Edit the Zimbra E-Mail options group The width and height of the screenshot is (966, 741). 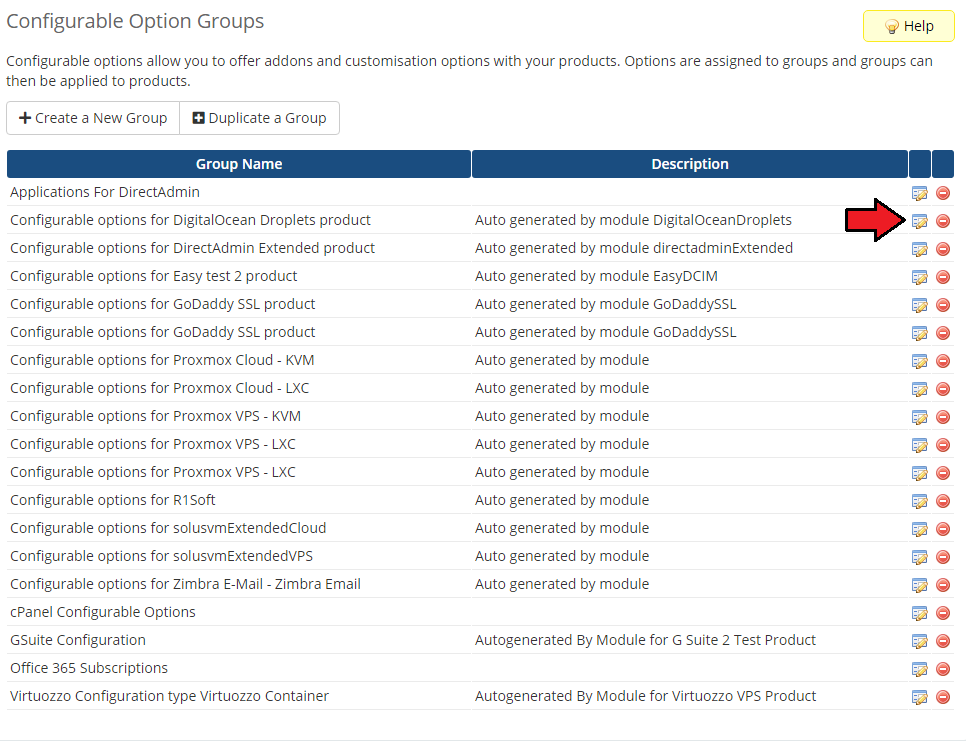tap(920, 585)
